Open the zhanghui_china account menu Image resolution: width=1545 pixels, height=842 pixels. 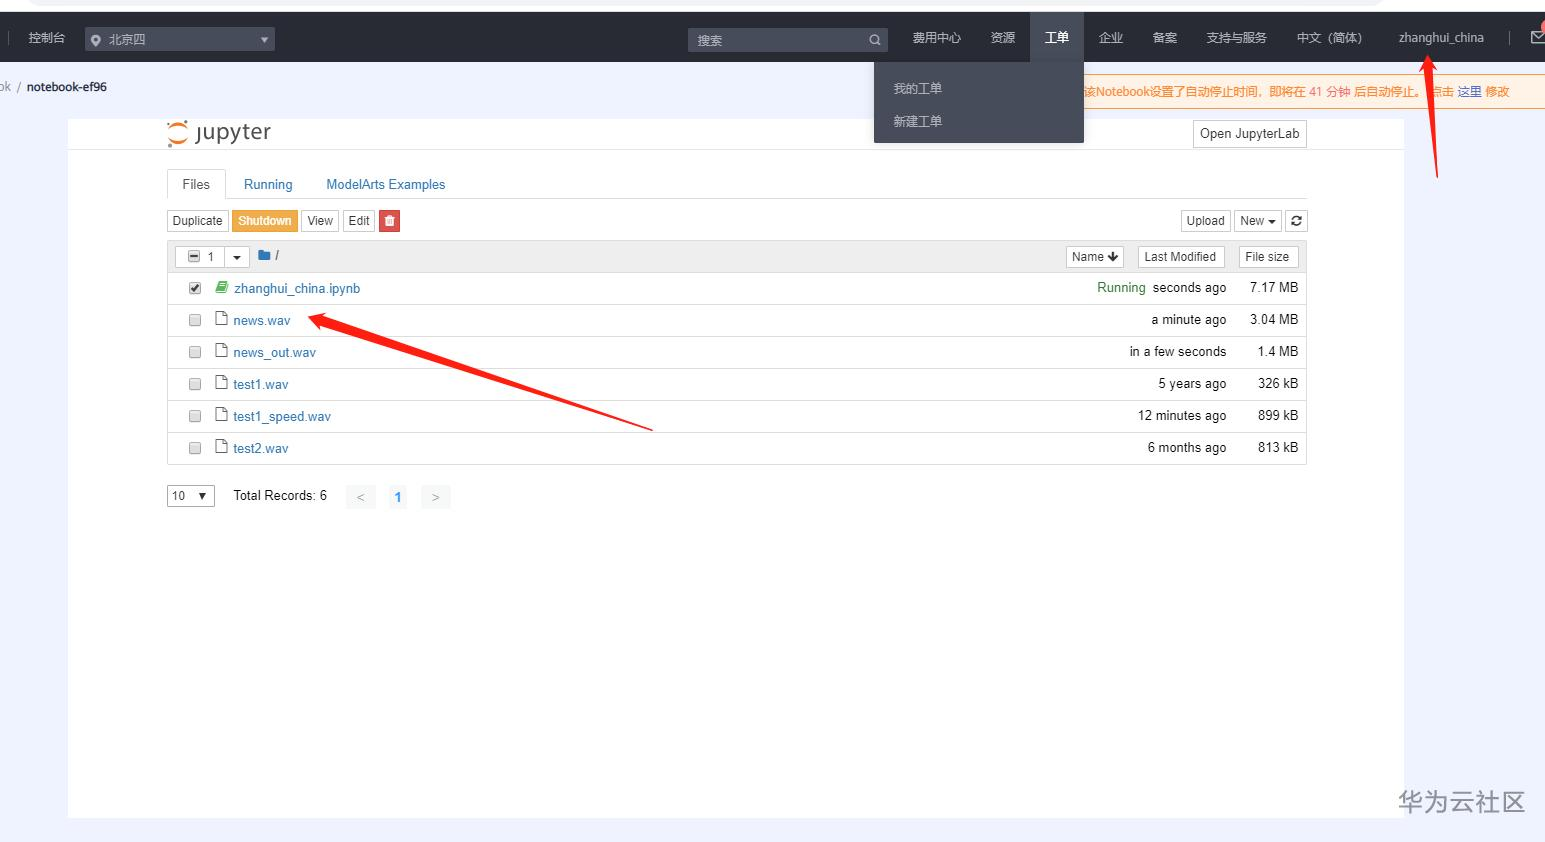(x=1441, y=38)
